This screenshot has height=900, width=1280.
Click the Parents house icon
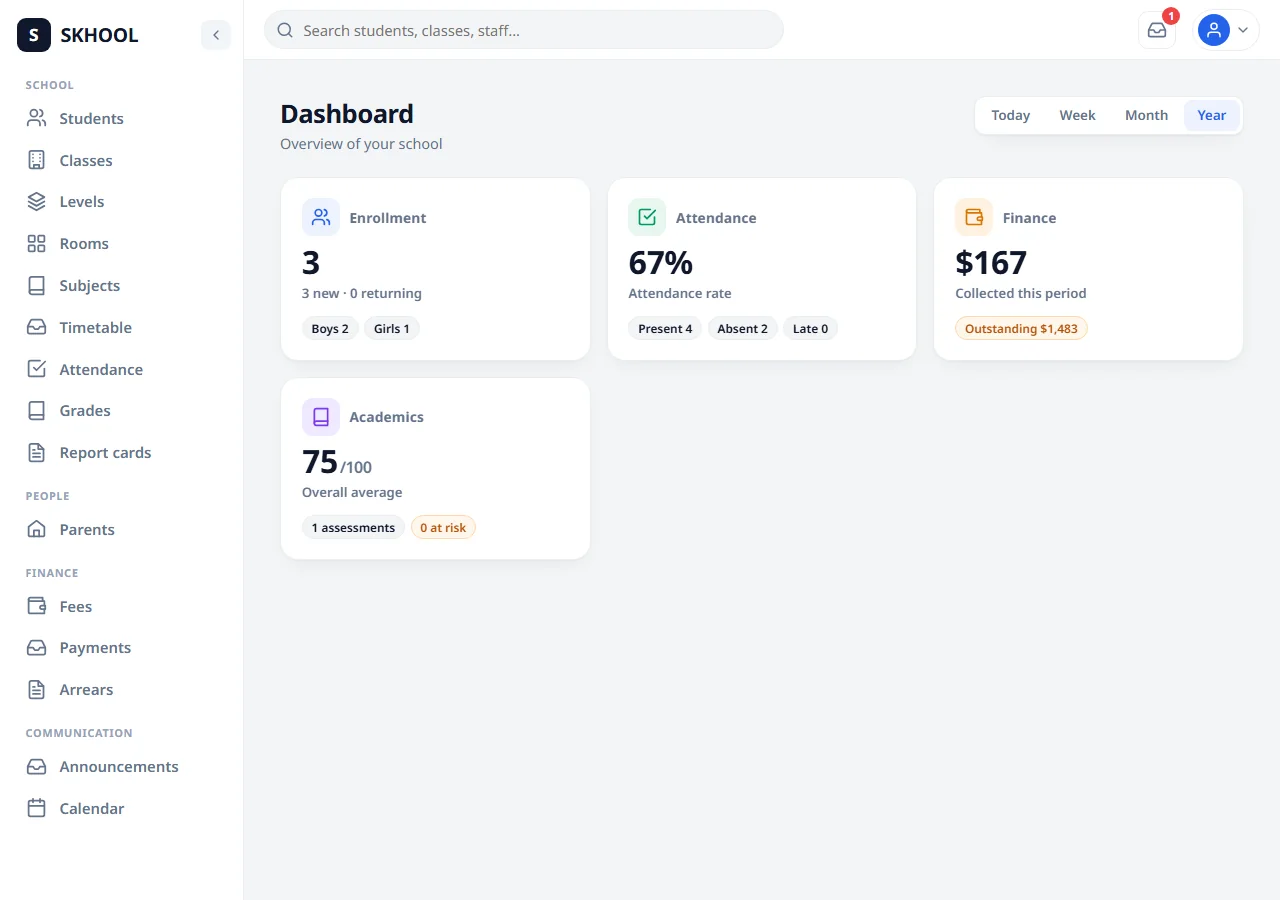click(x=37, y=529)
